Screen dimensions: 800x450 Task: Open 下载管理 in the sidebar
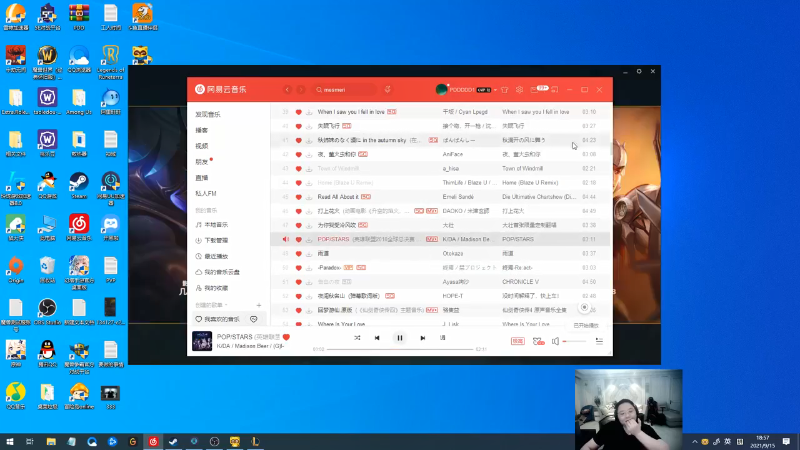[216, 241]
